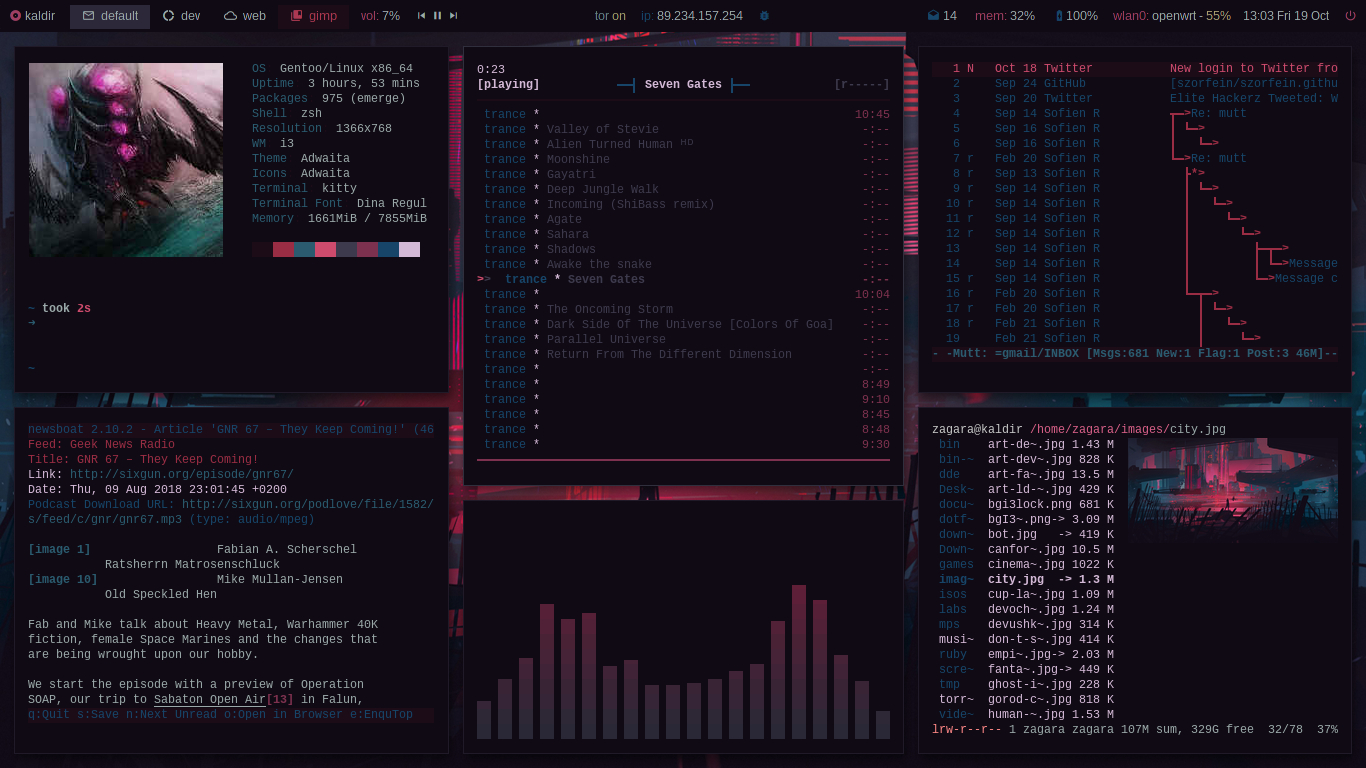Open message 3 Sep 20 Twitter
Image resolution: width=1366 pixels, height=768 pixels.
pyautogui.click(x=1135, y=99)
